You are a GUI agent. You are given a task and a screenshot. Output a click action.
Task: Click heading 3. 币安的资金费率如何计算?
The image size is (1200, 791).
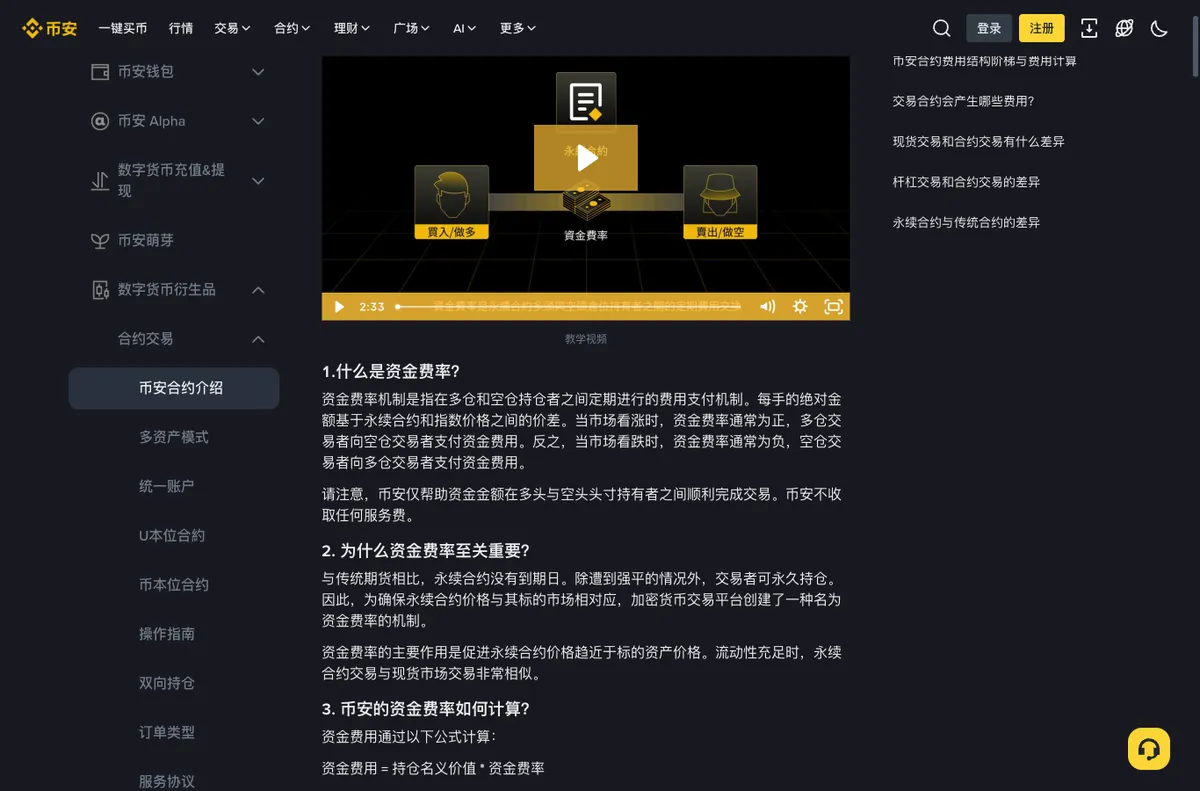point(426,708)
